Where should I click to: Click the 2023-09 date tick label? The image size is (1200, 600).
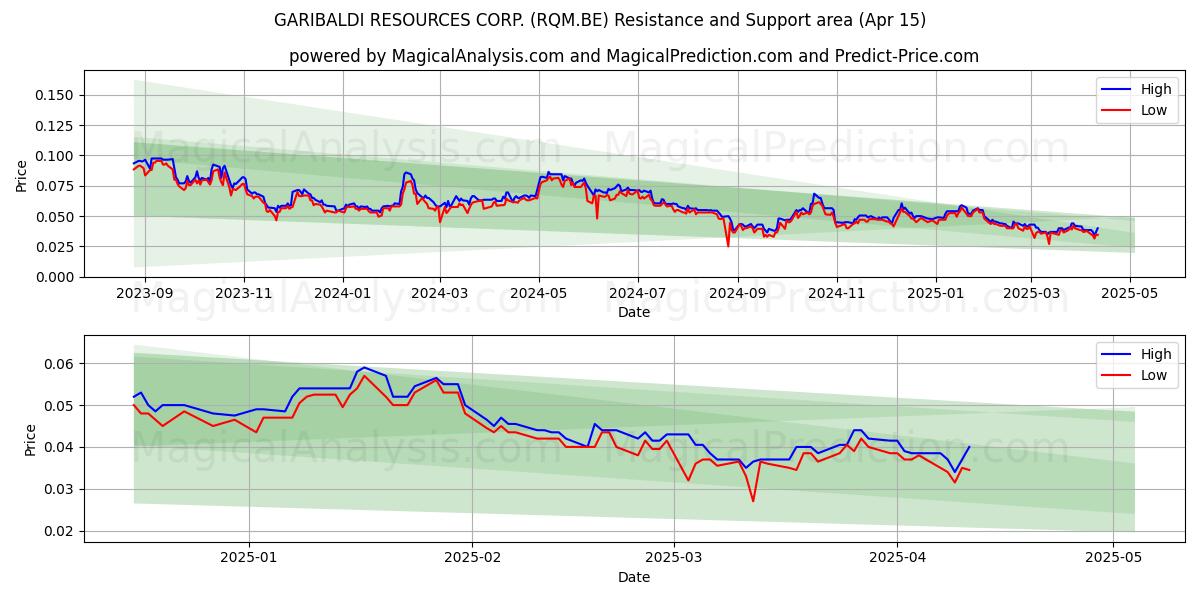pos(146,293)
